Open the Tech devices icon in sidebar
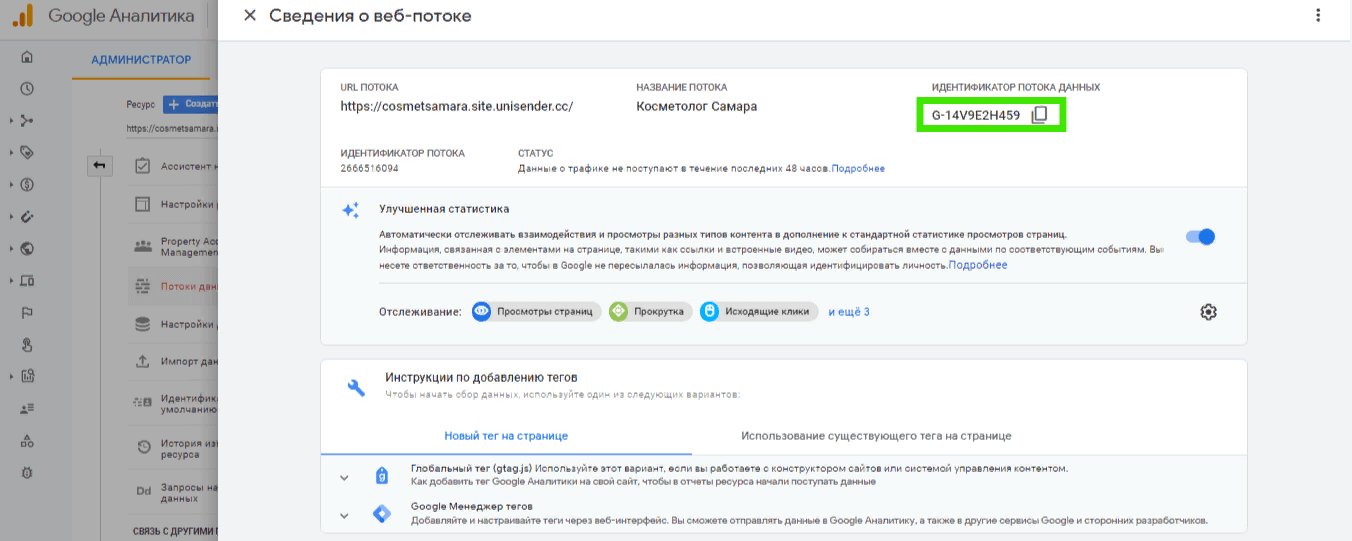This screenshot has width=1352, height=541. coord(27,281)
